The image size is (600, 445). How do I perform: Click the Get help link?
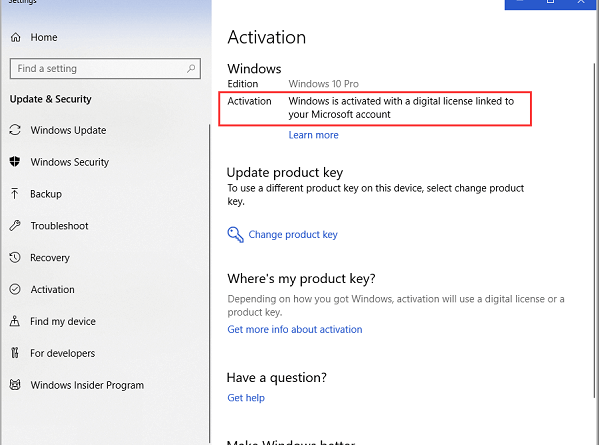point(246,398)
